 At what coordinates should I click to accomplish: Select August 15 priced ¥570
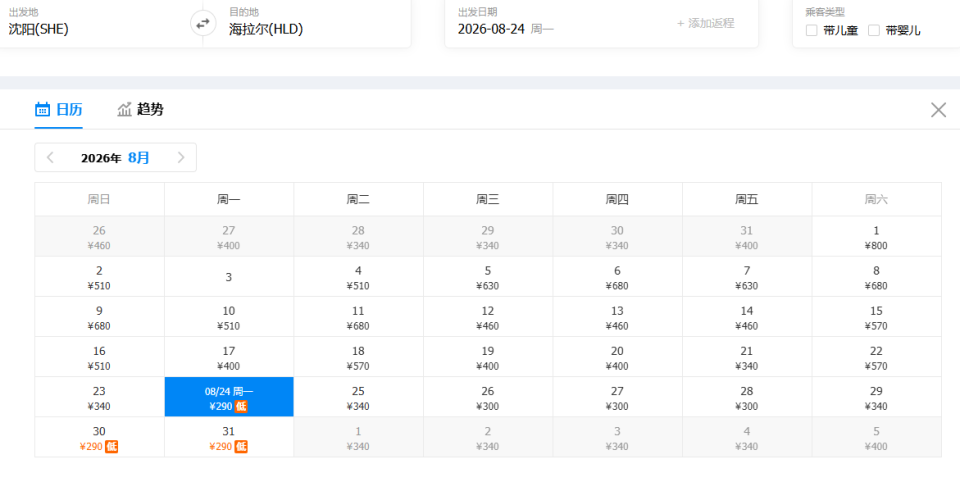click(x=877, y=317)
